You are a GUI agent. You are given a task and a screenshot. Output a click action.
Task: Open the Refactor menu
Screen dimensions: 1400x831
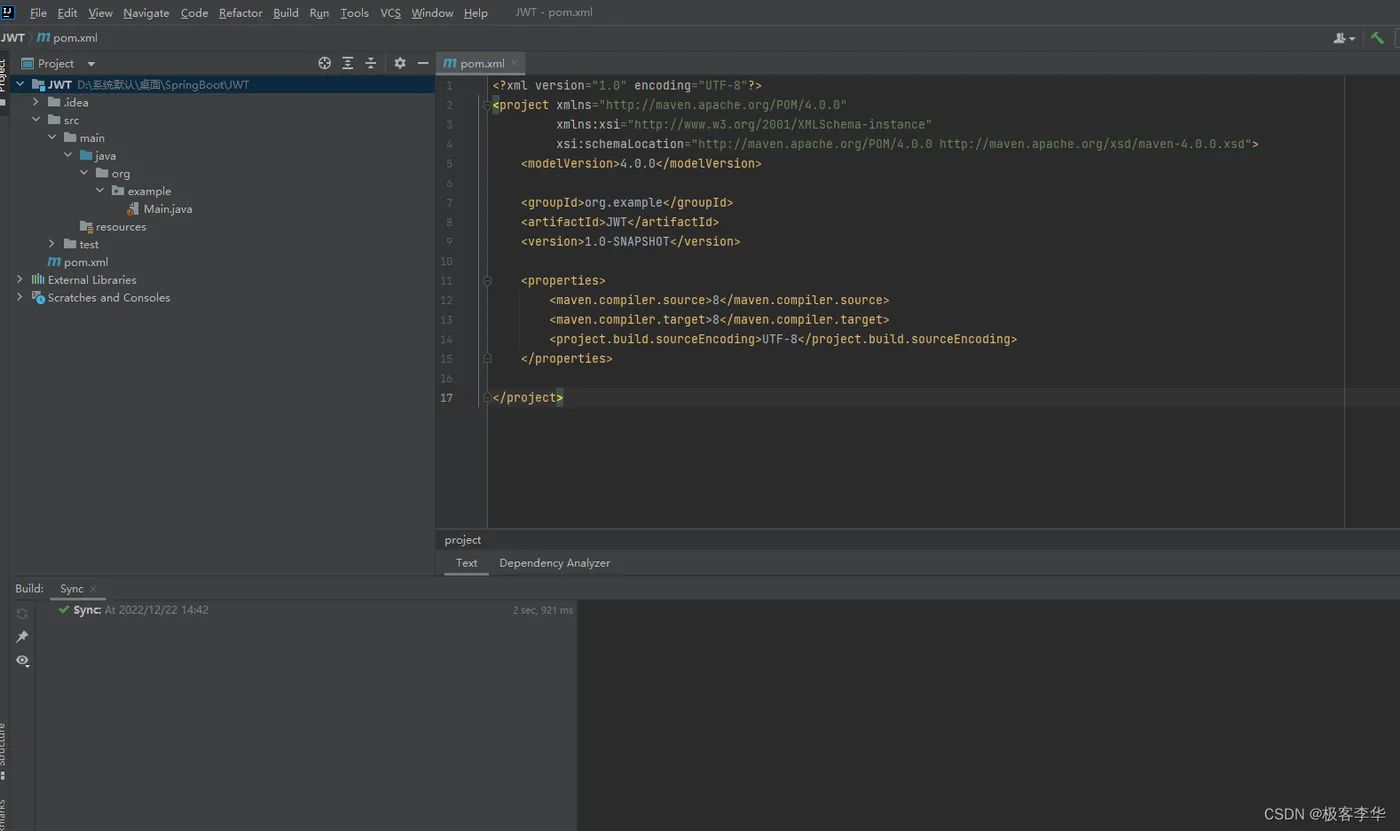pyautogui.click(x=241, y=13)
